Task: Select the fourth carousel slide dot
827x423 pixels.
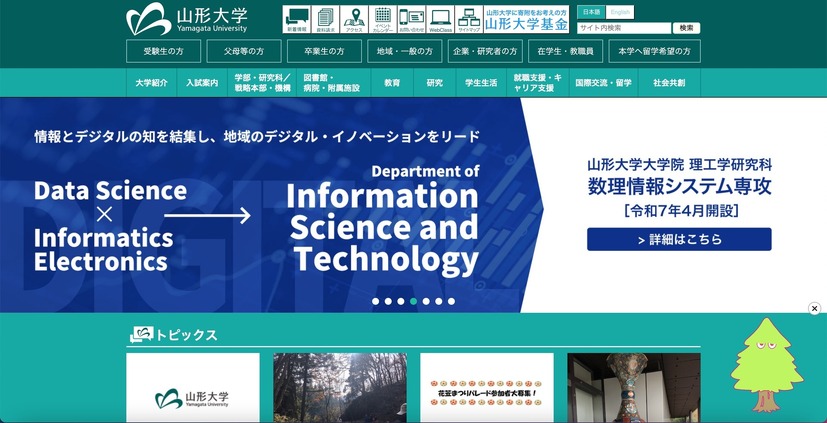Action: tap(413, 301)
